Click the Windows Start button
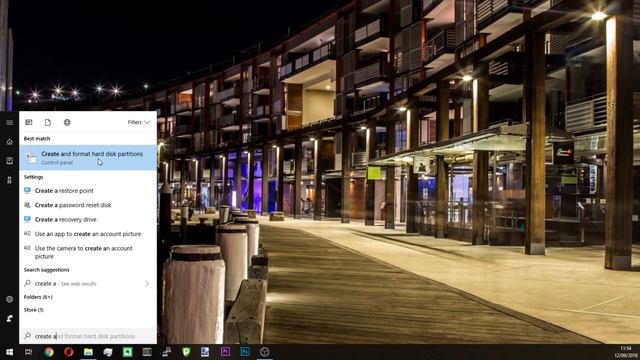This screenshot has height=360, width=640. click(x=9, y=352)
